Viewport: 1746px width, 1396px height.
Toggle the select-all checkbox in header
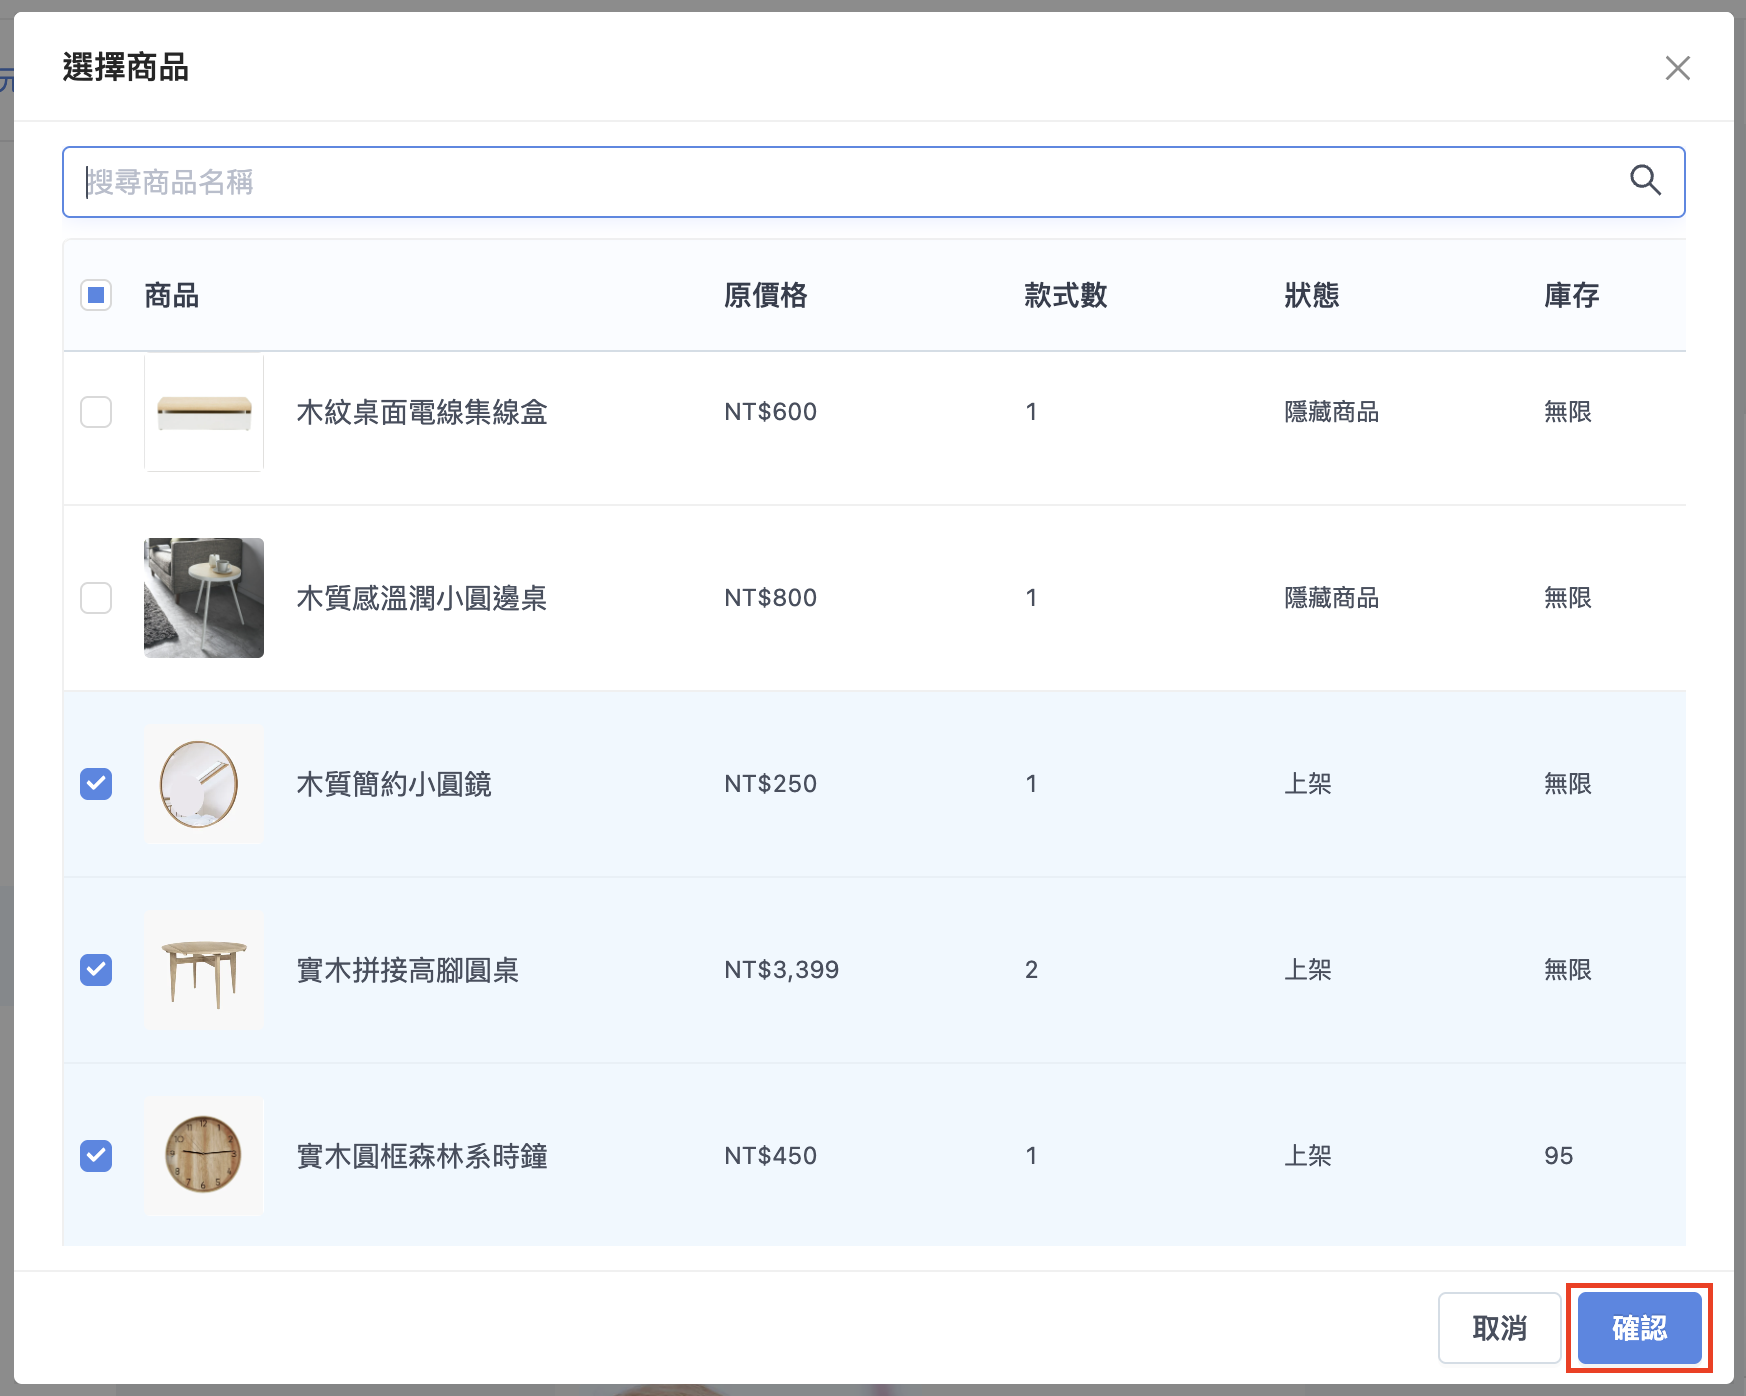96,295
